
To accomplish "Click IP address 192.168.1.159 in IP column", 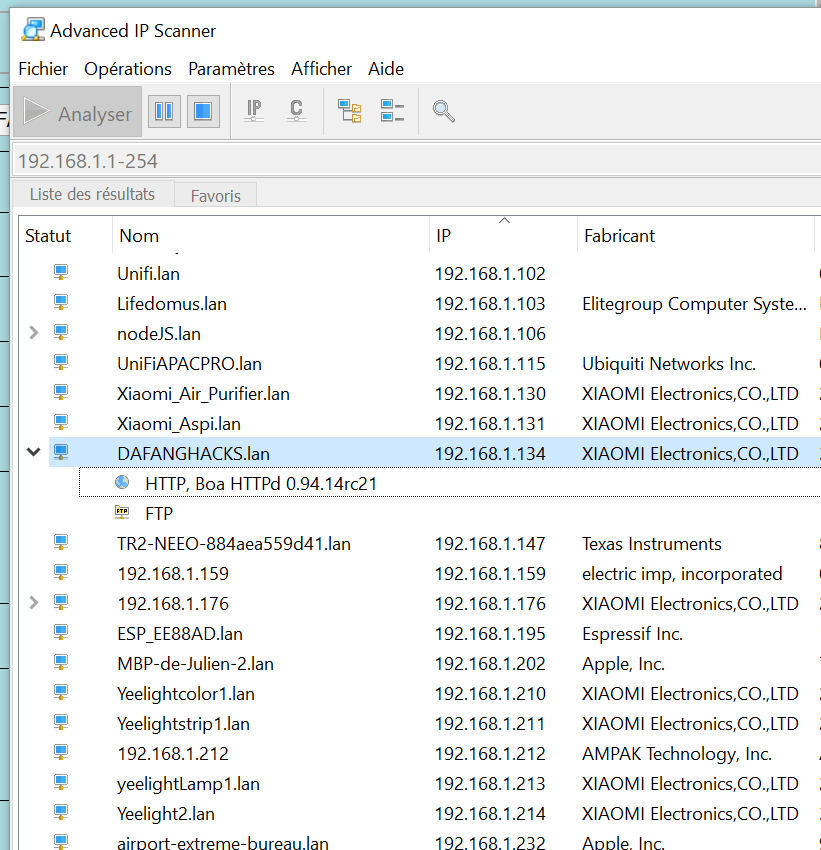I will point(490,574).
